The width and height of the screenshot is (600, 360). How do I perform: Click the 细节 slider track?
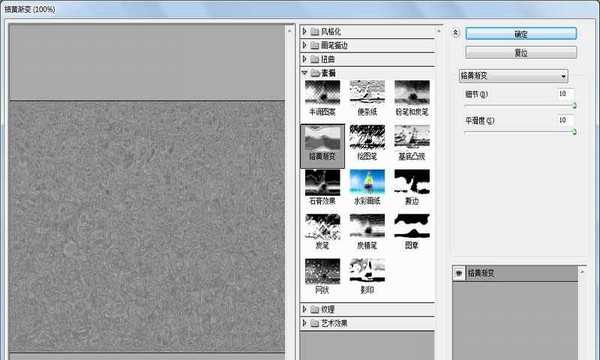(520, 105)
